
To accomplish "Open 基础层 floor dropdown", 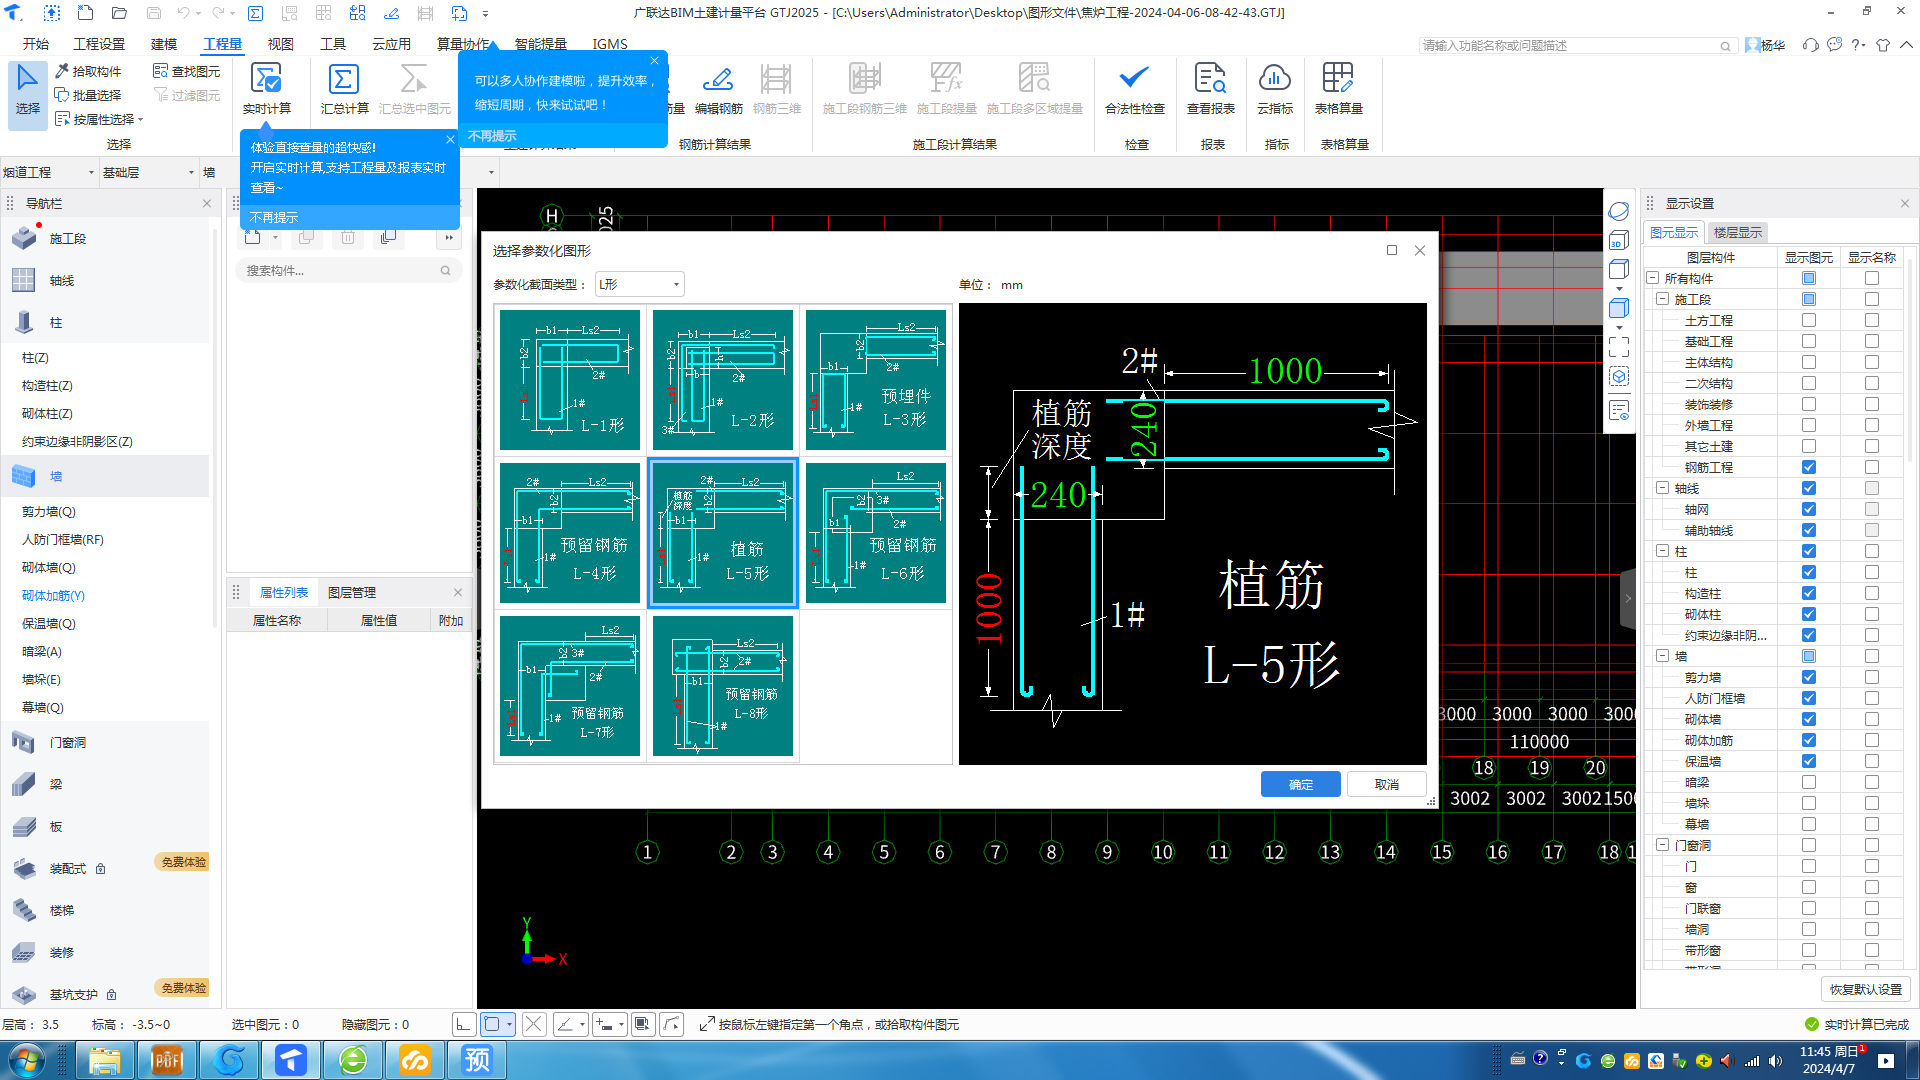I will (x=148, y=172).
